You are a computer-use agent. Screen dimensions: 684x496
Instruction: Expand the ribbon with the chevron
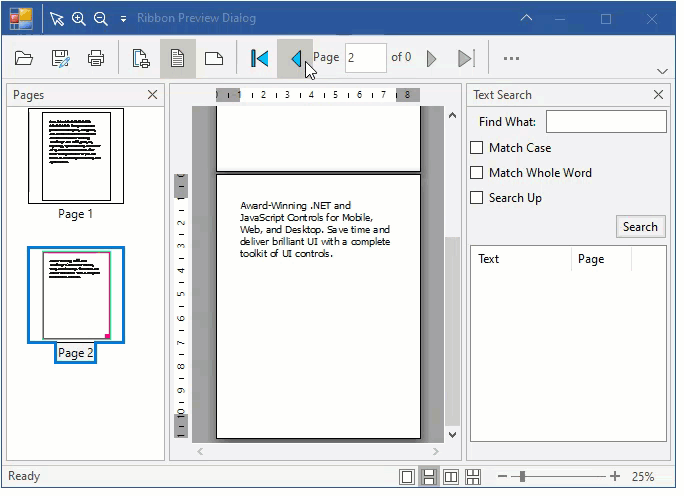(662, 71)
